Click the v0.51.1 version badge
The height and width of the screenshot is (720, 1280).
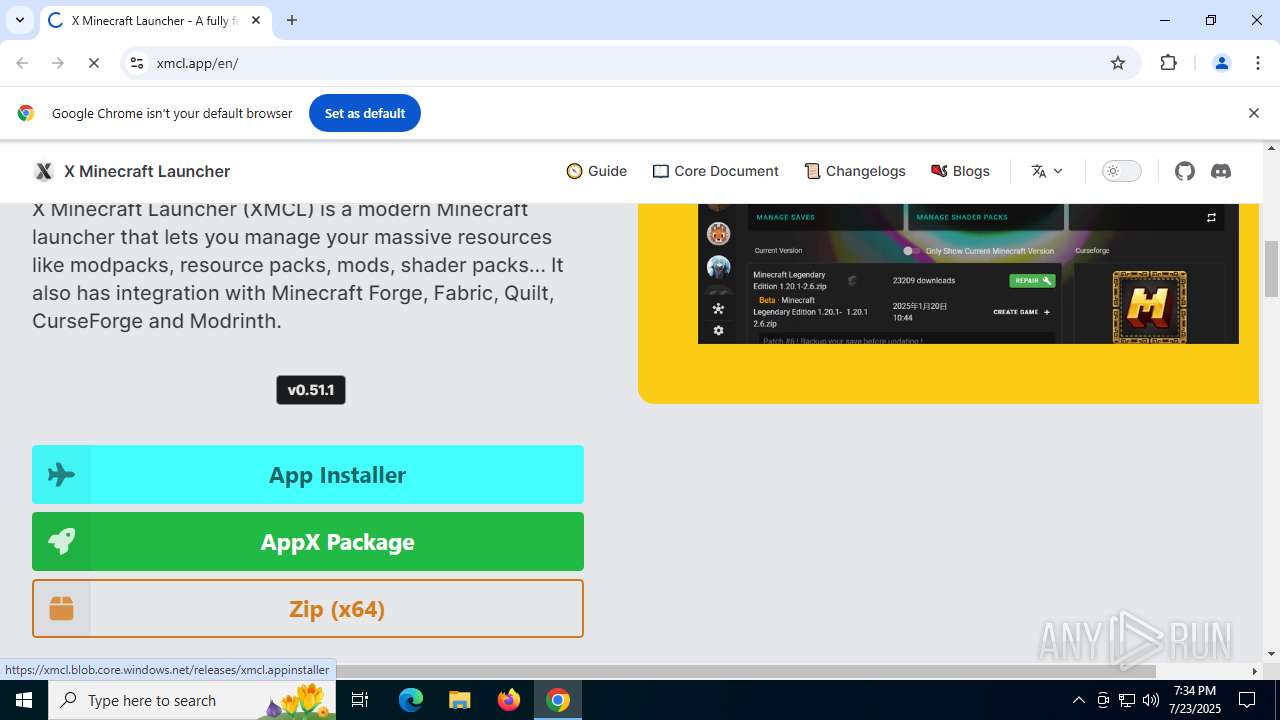tap(311, 390)
